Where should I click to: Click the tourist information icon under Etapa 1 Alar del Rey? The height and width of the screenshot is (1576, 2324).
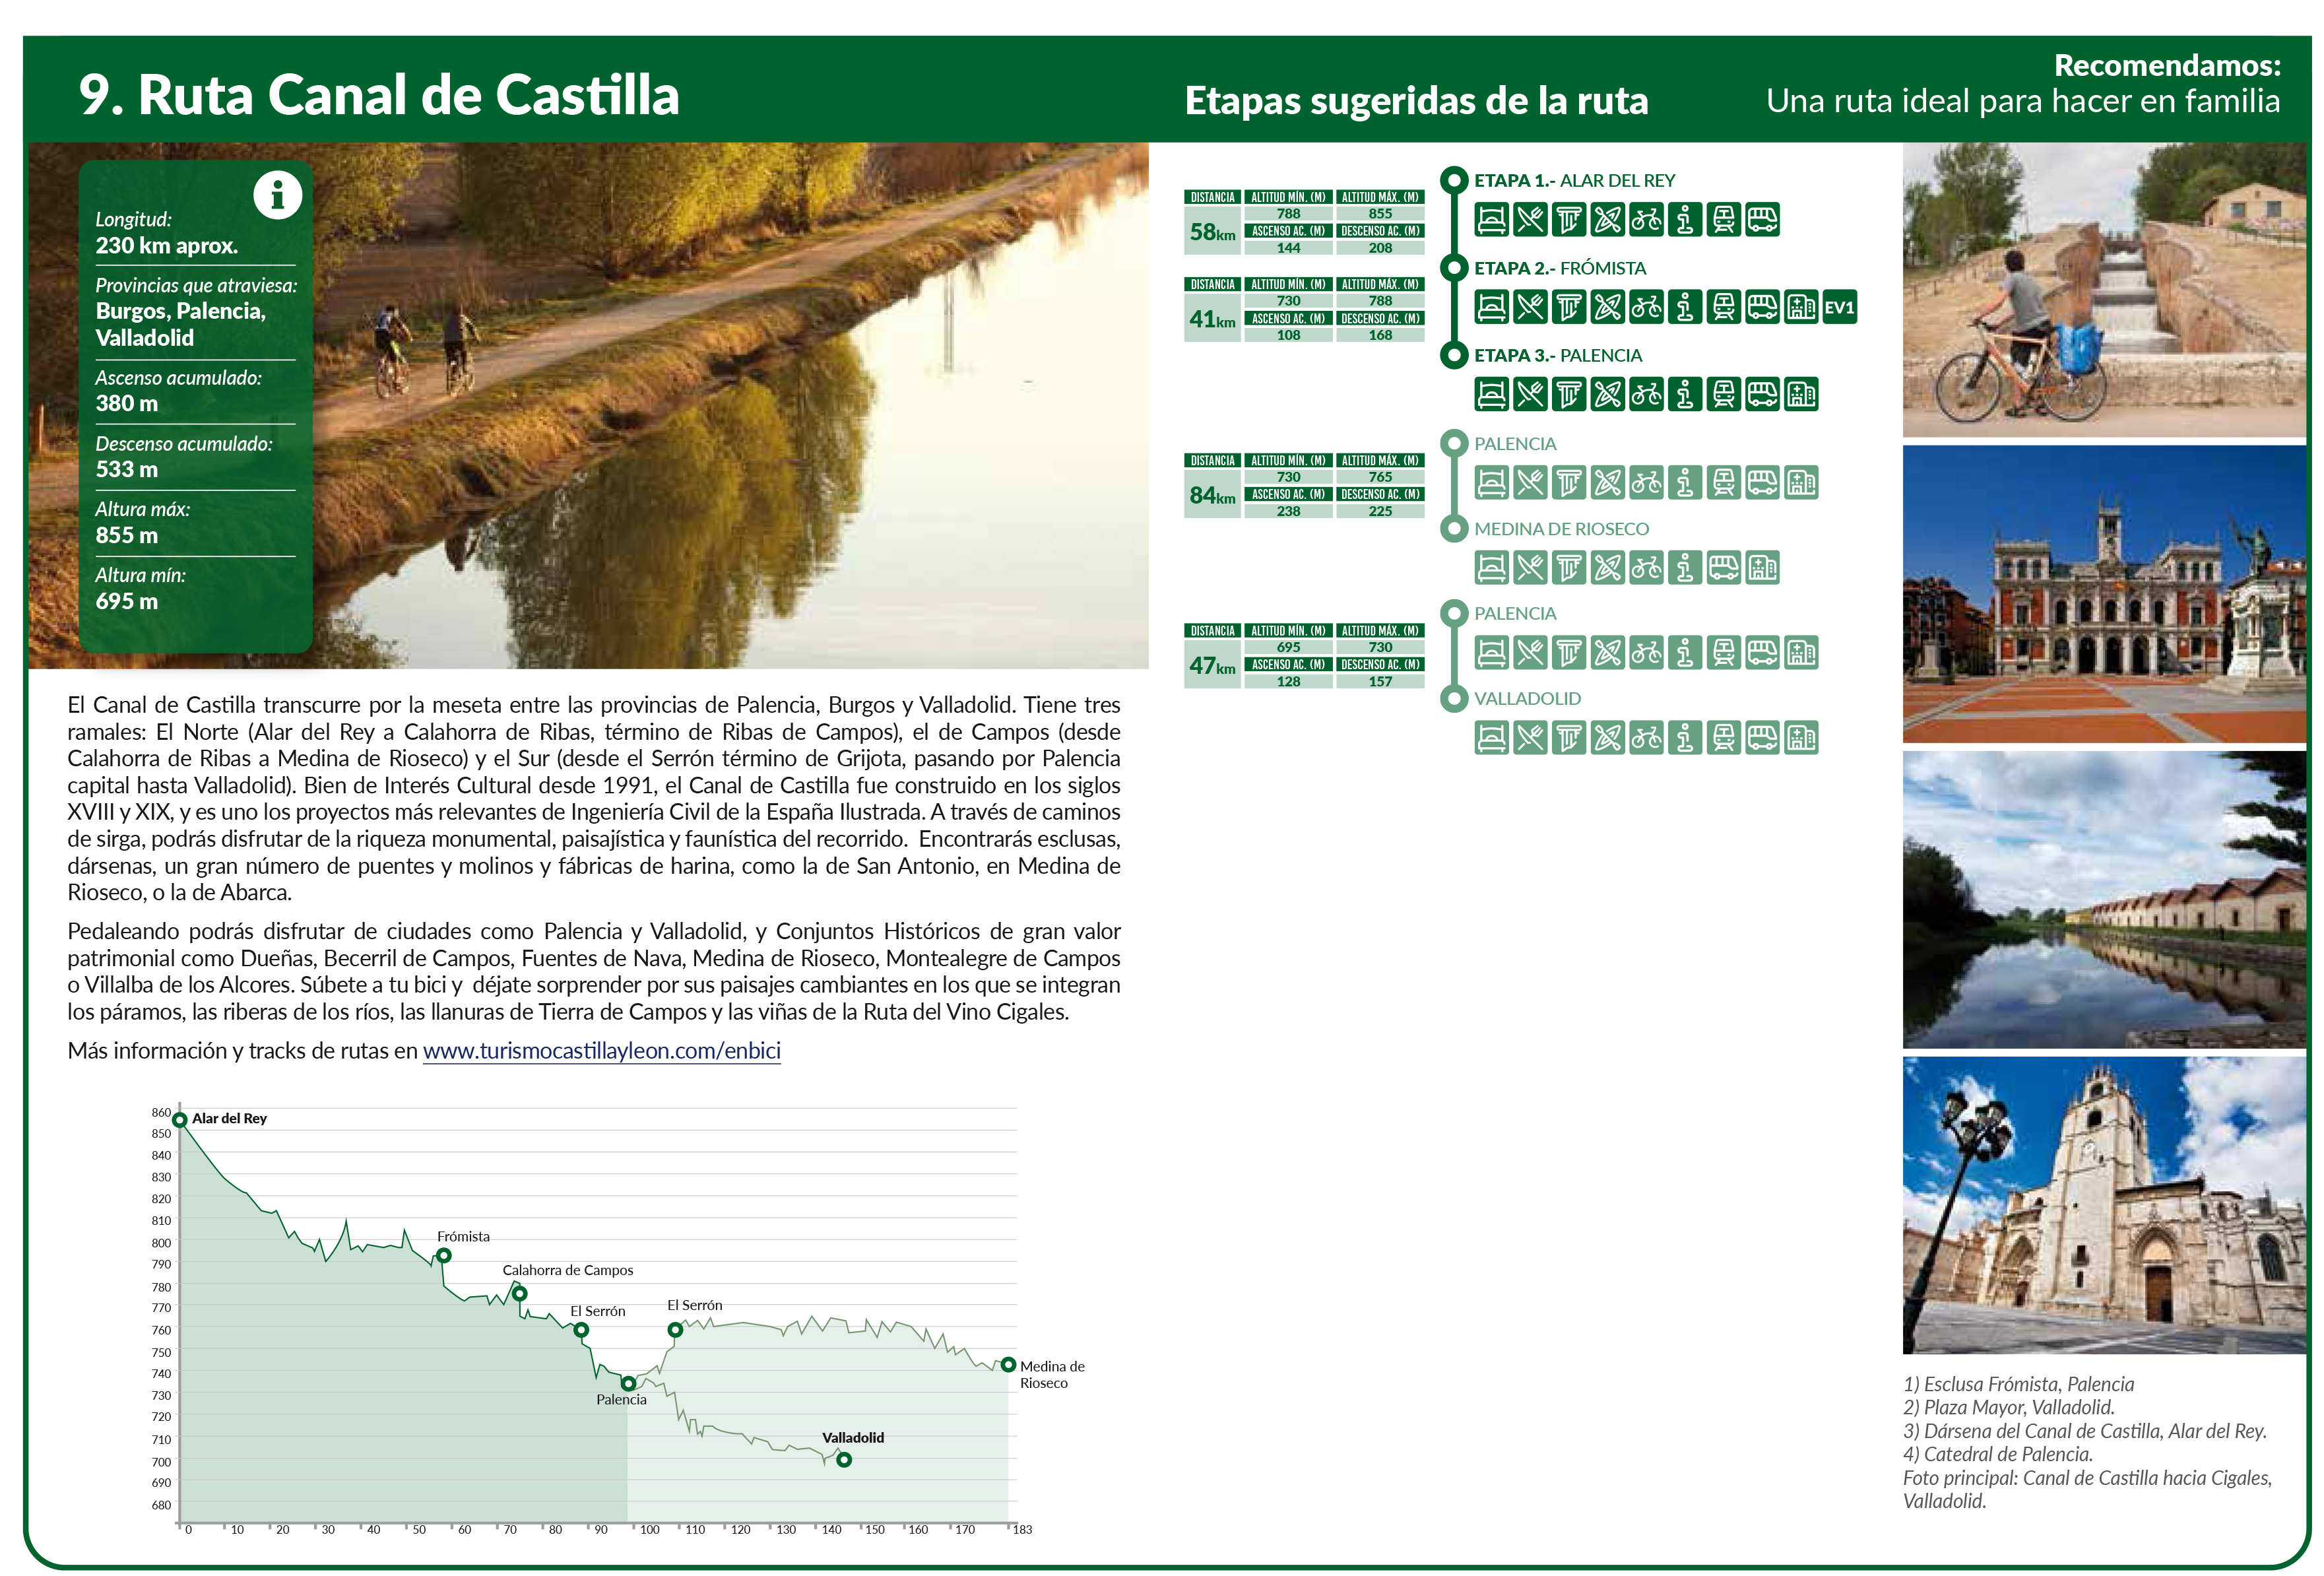point(1685,219)
